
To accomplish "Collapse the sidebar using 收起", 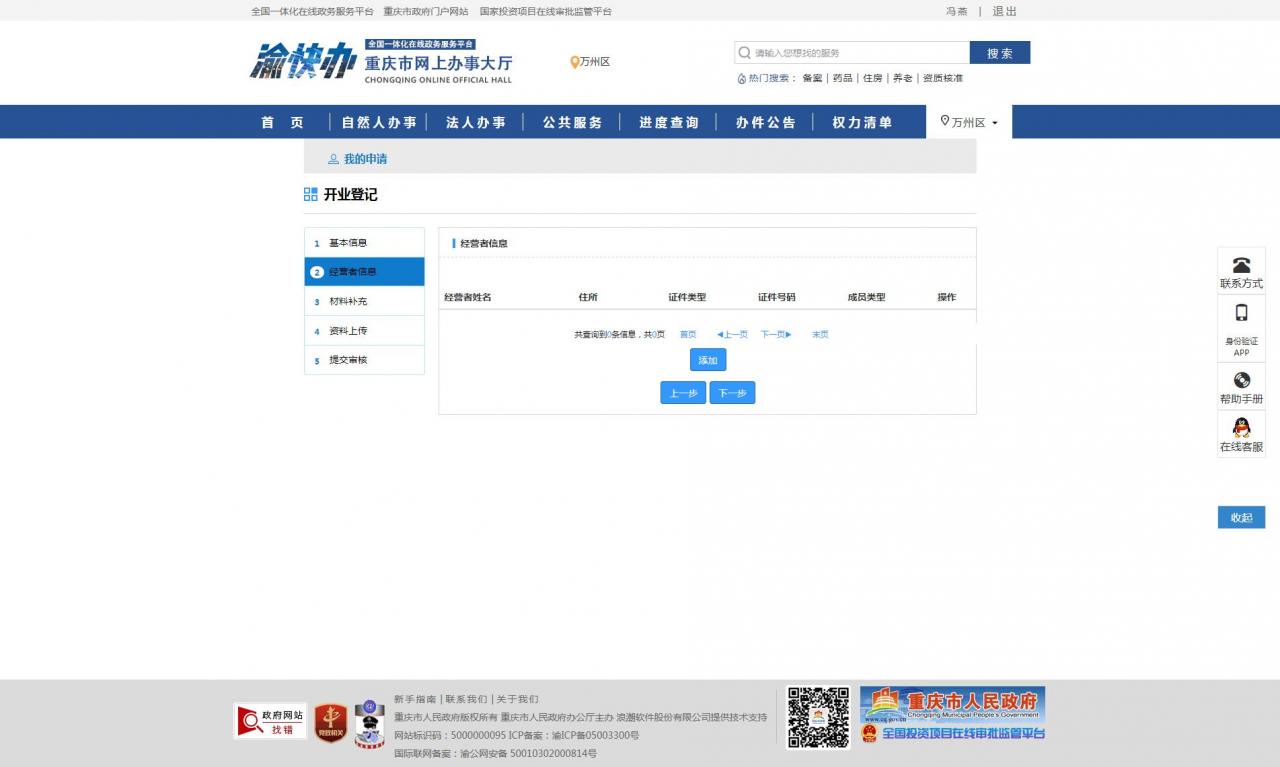I will pyautogui.click(x=1240, y=517).
